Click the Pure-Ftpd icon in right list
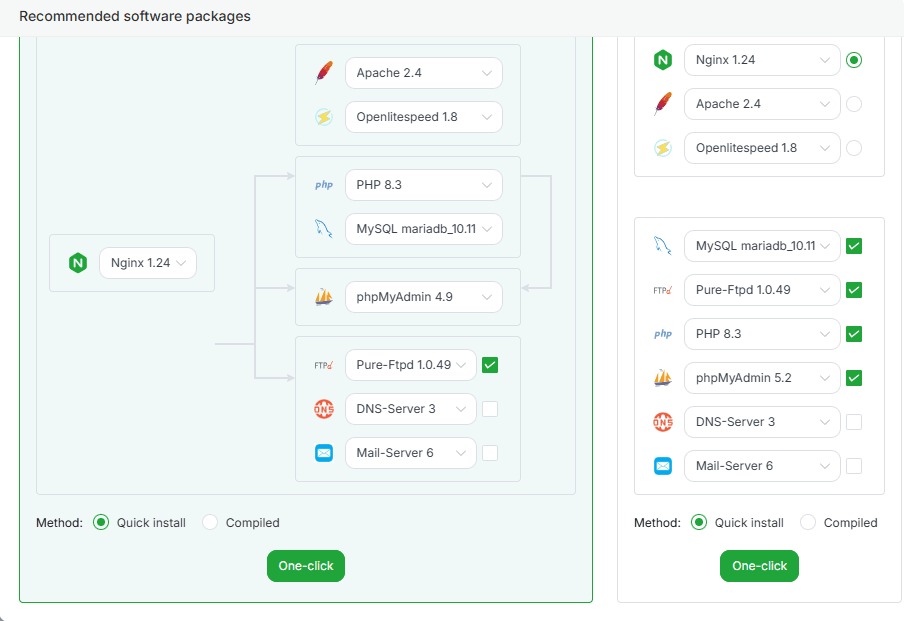 [x=662, y=290]
